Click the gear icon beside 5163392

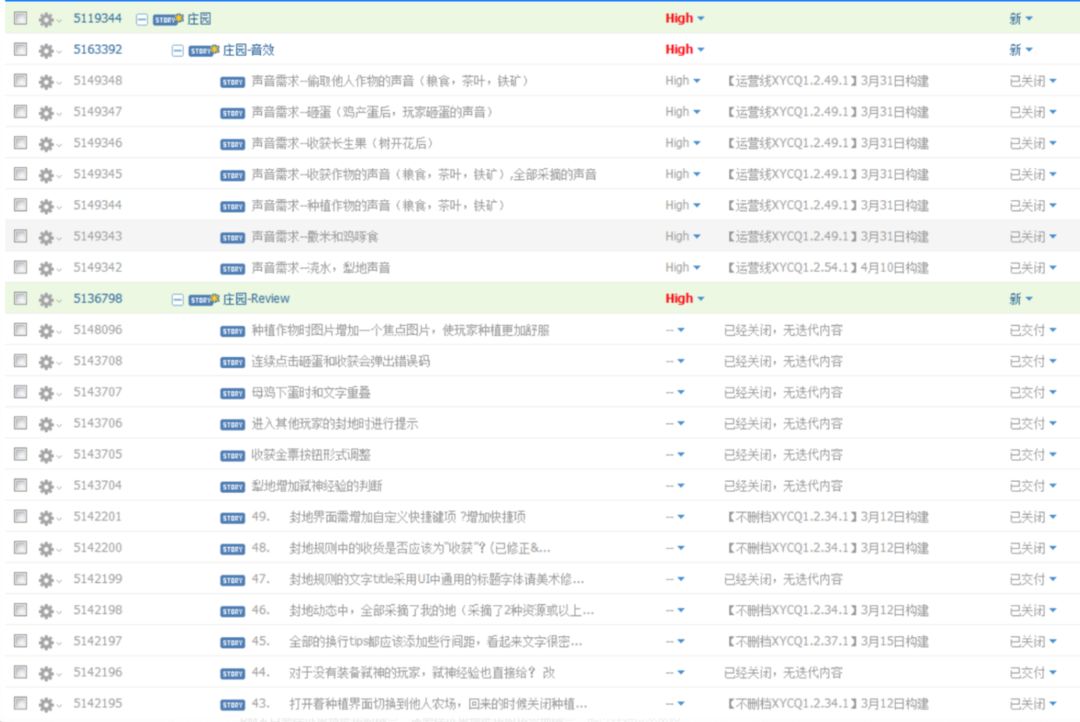pyautogui.click(x=47, y=50)
